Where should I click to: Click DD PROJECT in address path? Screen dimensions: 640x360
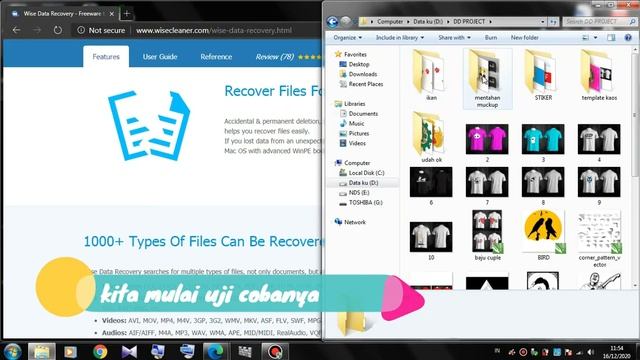click(x=469, y=22)
